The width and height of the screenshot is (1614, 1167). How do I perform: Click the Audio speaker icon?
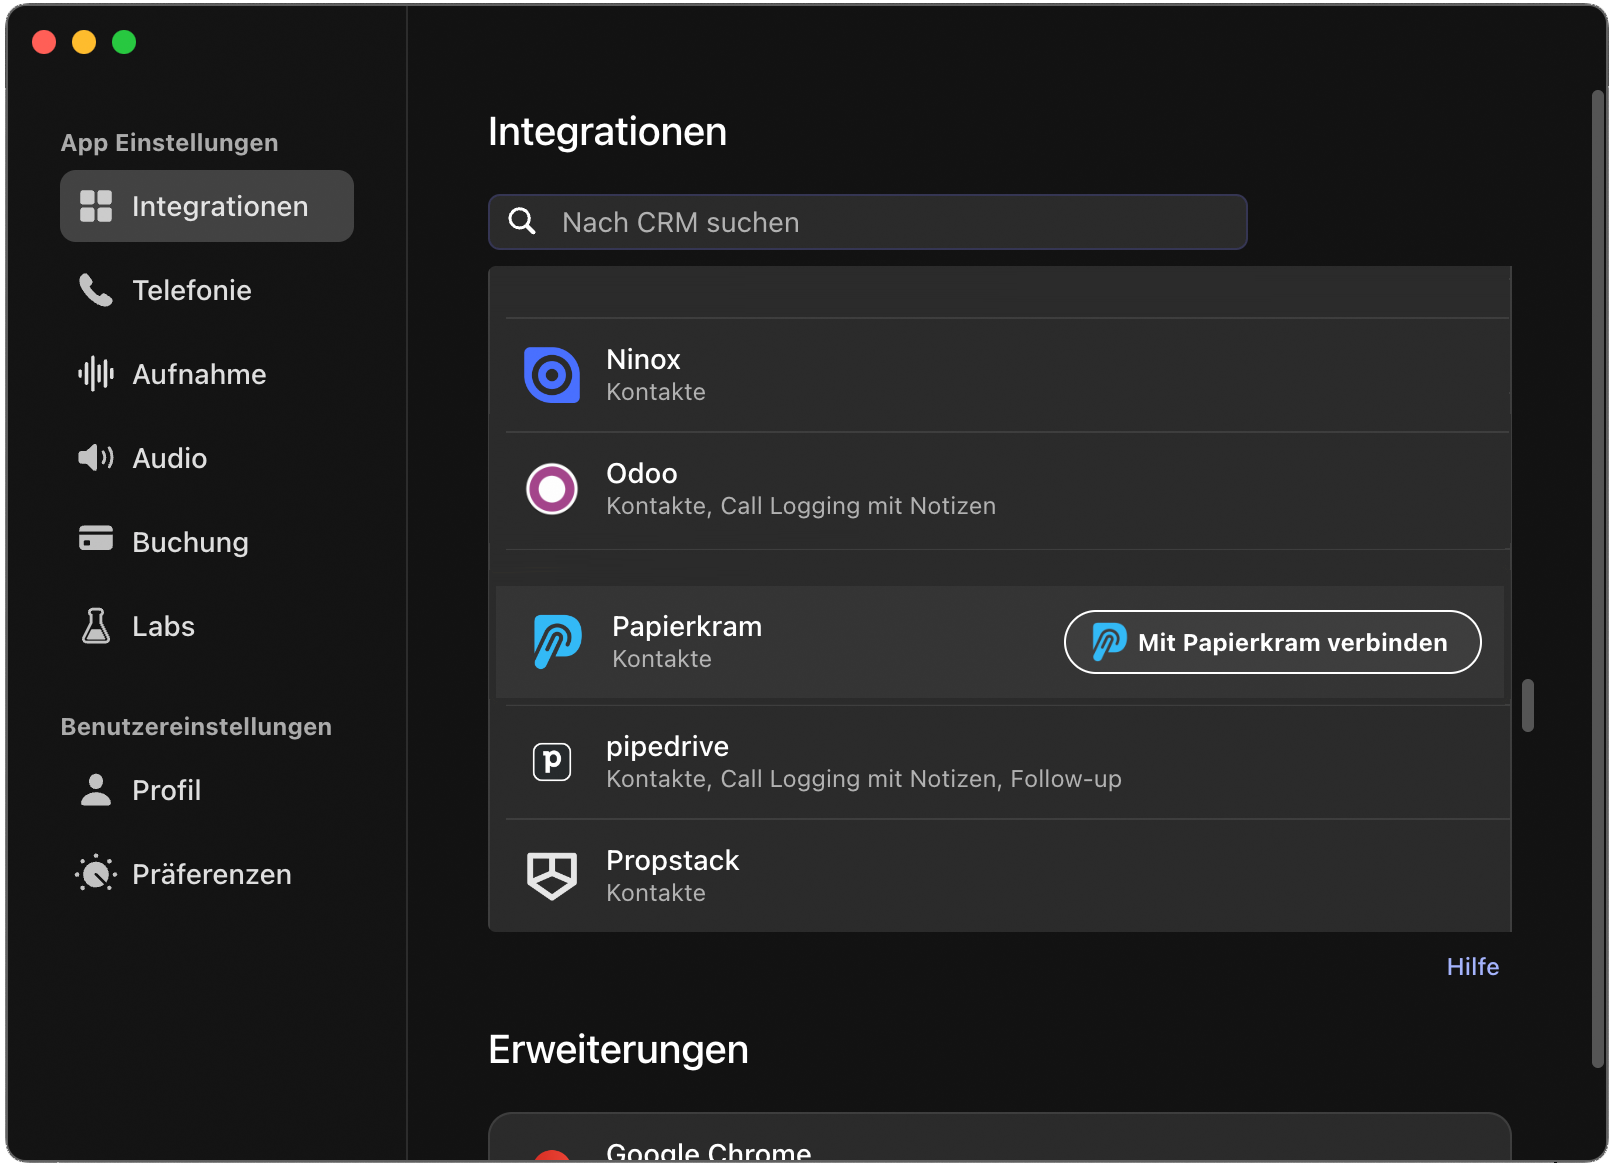click(96, 458)
